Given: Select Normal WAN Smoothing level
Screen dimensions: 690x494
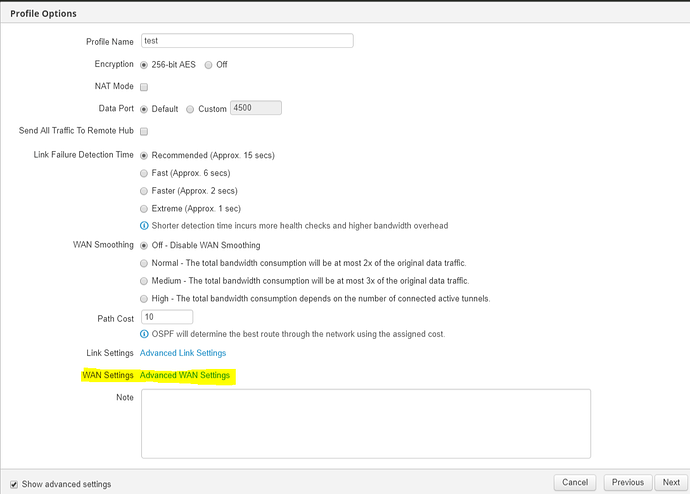Looking at the screenshot, I should 145,263.
